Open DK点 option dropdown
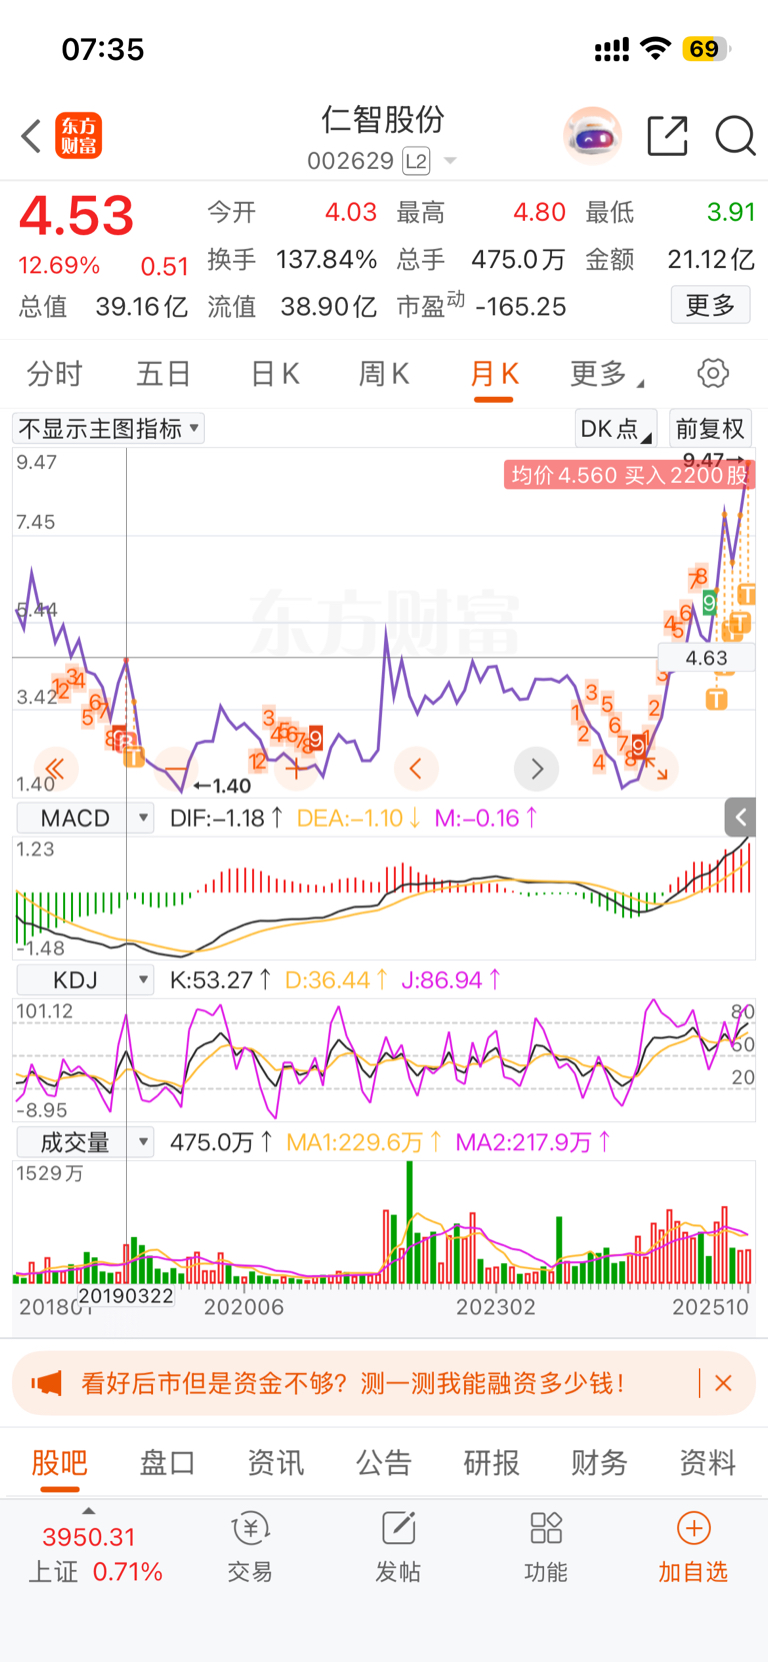This screenshot has height=1663, width=768. click(616, 429)
